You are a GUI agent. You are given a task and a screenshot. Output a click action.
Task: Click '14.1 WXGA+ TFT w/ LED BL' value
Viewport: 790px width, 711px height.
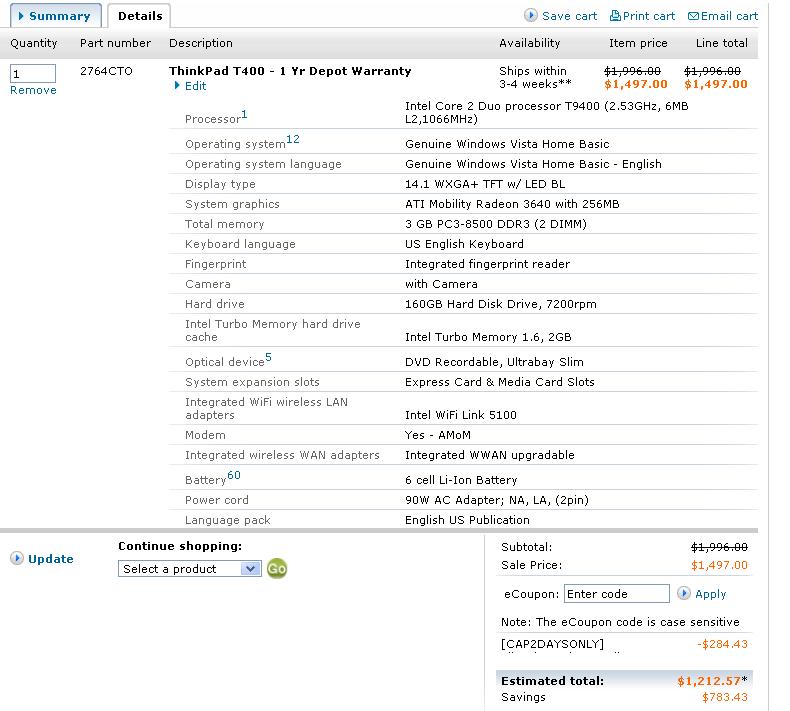(485, 184)
